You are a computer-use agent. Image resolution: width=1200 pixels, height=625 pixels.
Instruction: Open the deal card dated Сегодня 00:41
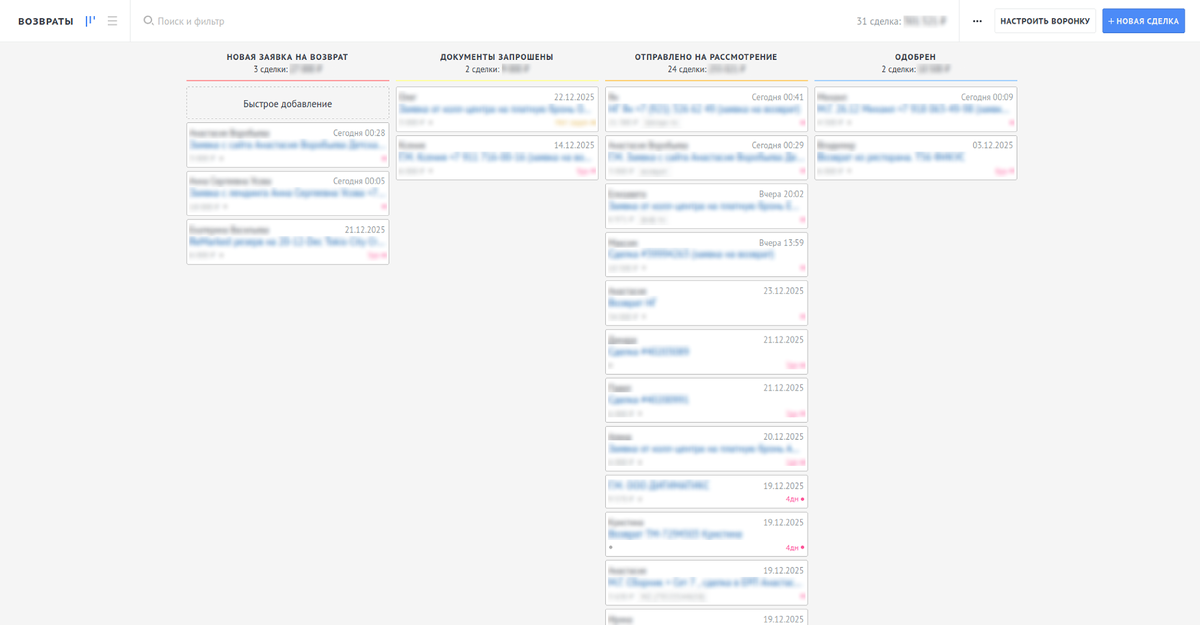706,109
